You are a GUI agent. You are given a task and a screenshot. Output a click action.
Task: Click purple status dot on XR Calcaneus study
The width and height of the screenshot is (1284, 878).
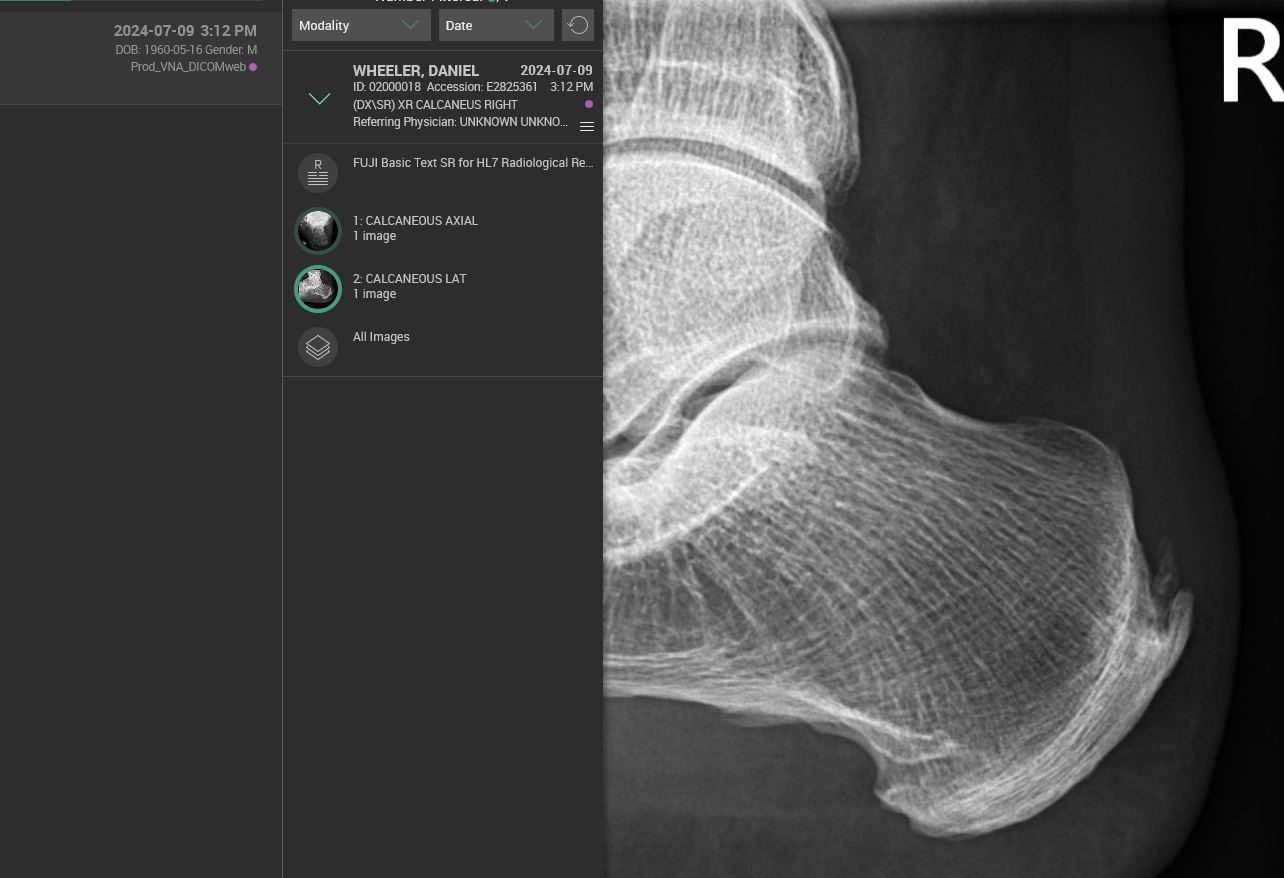tap(589, 104)
